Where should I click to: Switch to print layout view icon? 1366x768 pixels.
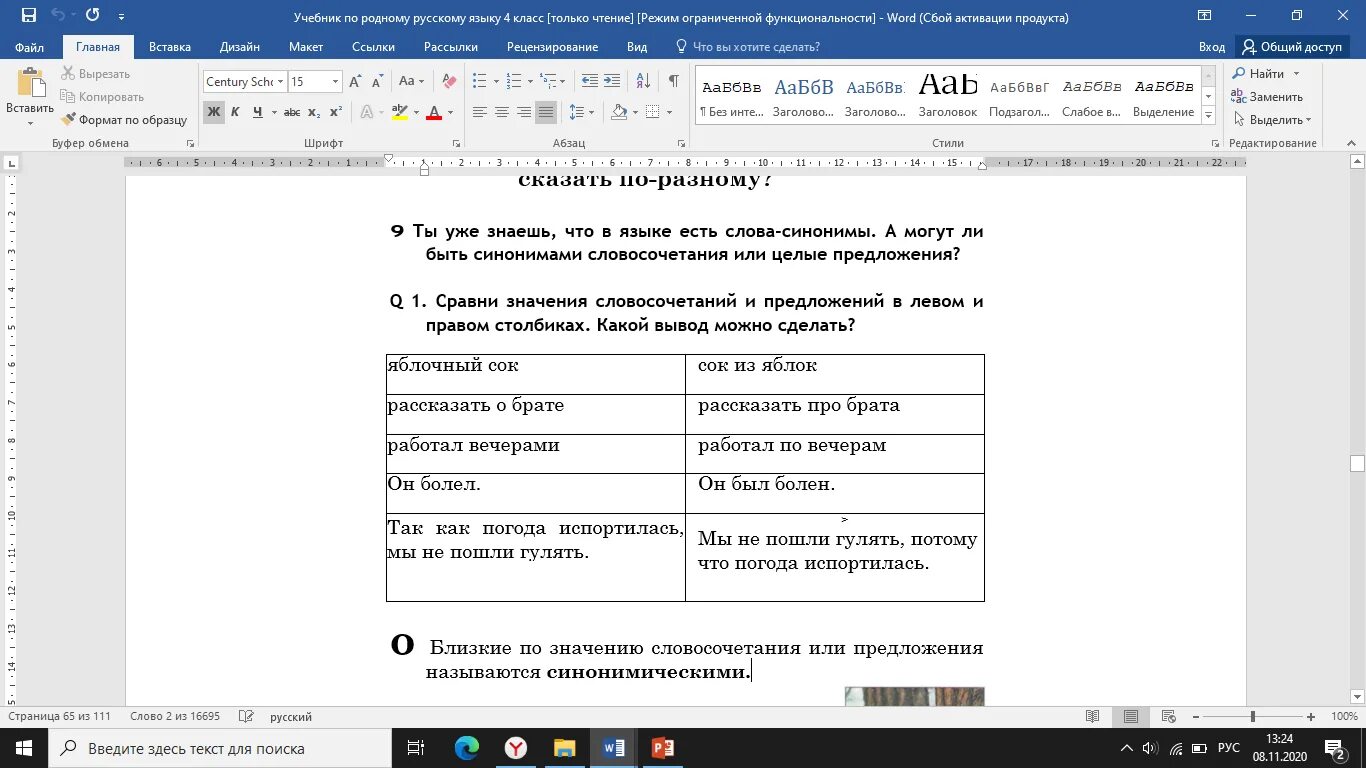[x=1130, y=717]
